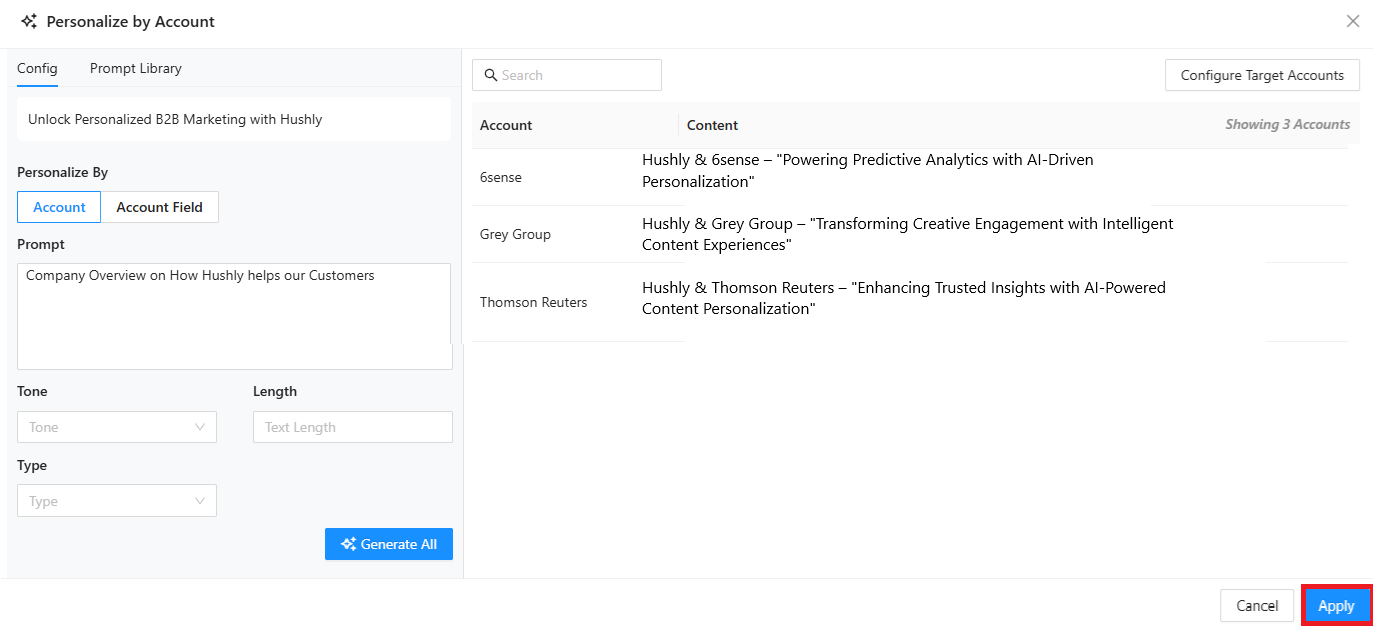Click the 6sense Powering Predictive Analytics content

click(868, 171)
